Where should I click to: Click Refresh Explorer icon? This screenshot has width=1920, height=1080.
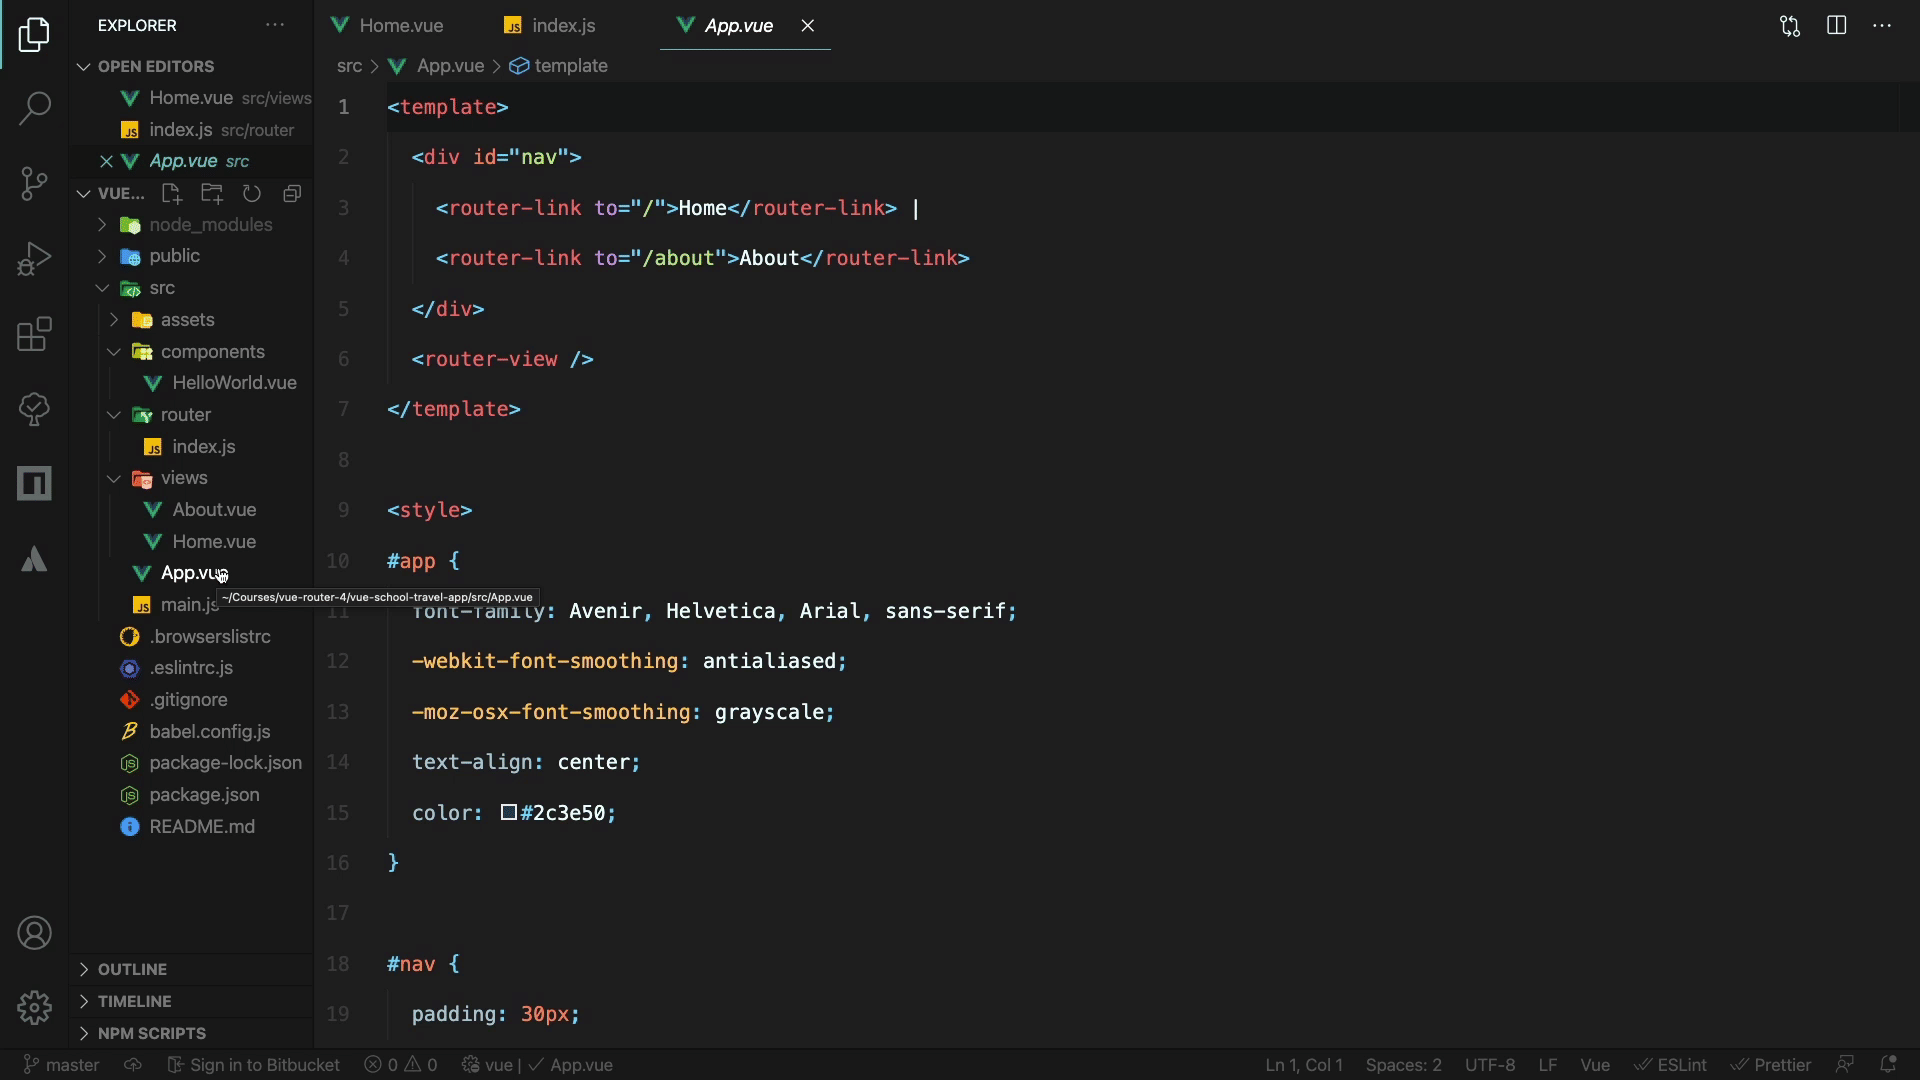pos(252,193)
